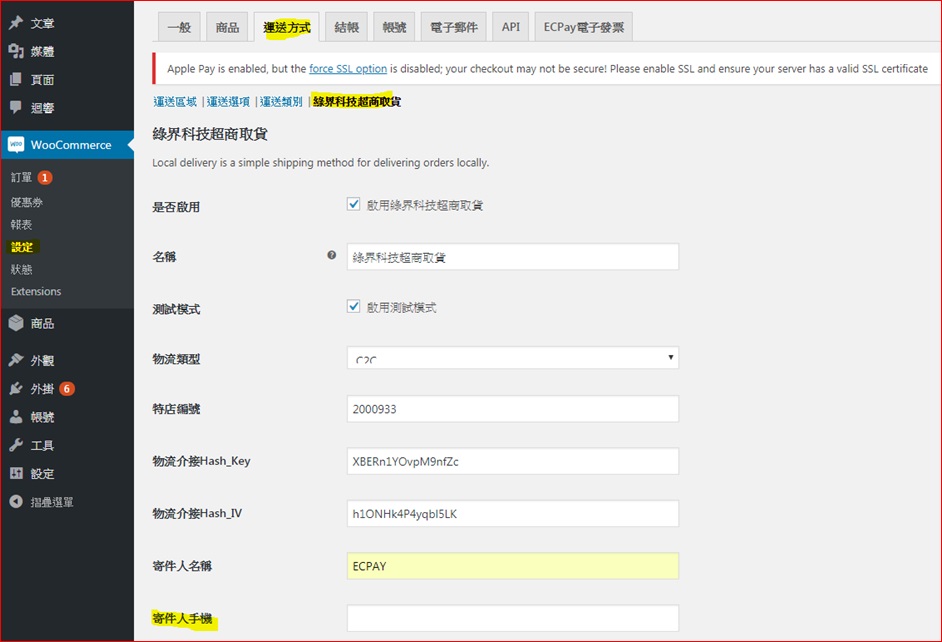Open the 物流類型 dropdown showing C2C
The height and width of the screenshot is (642, 942).
512,358
